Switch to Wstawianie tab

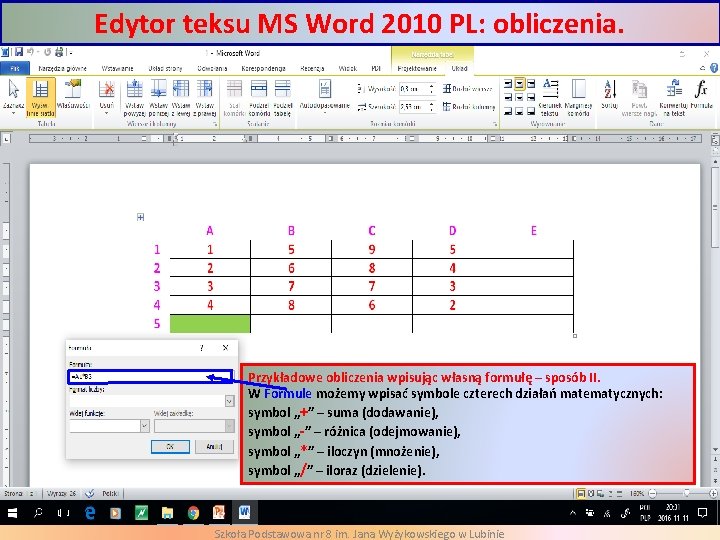118,68
